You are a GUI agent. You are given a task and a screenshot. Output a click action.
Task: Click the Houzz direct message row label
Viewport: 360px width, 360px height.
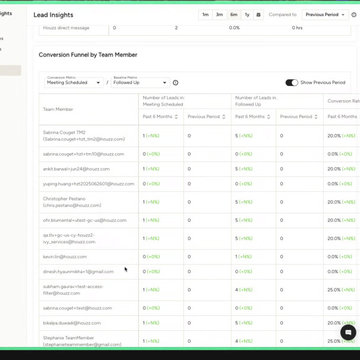coord(66,28)
